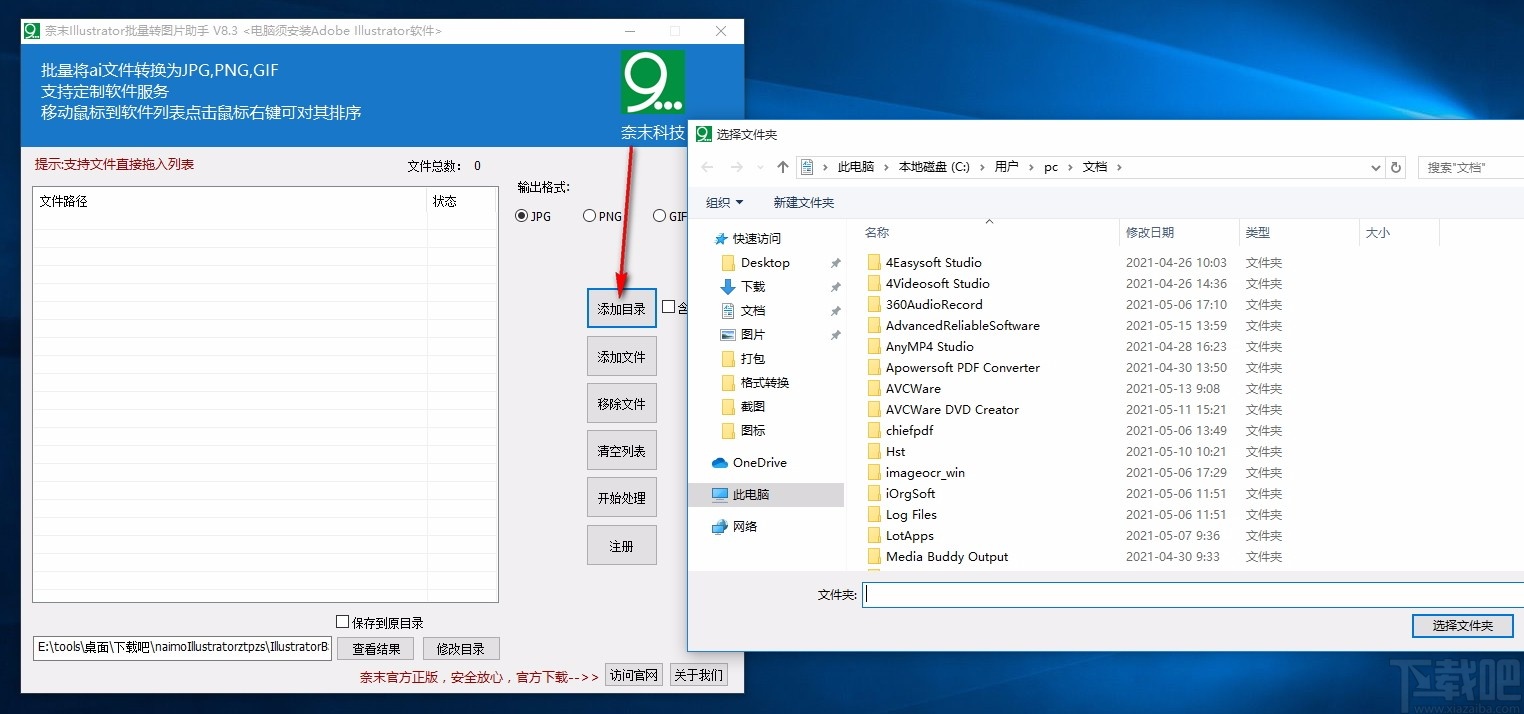Click the output path text field
1524x714 pixels.
(x=182, y=648)
